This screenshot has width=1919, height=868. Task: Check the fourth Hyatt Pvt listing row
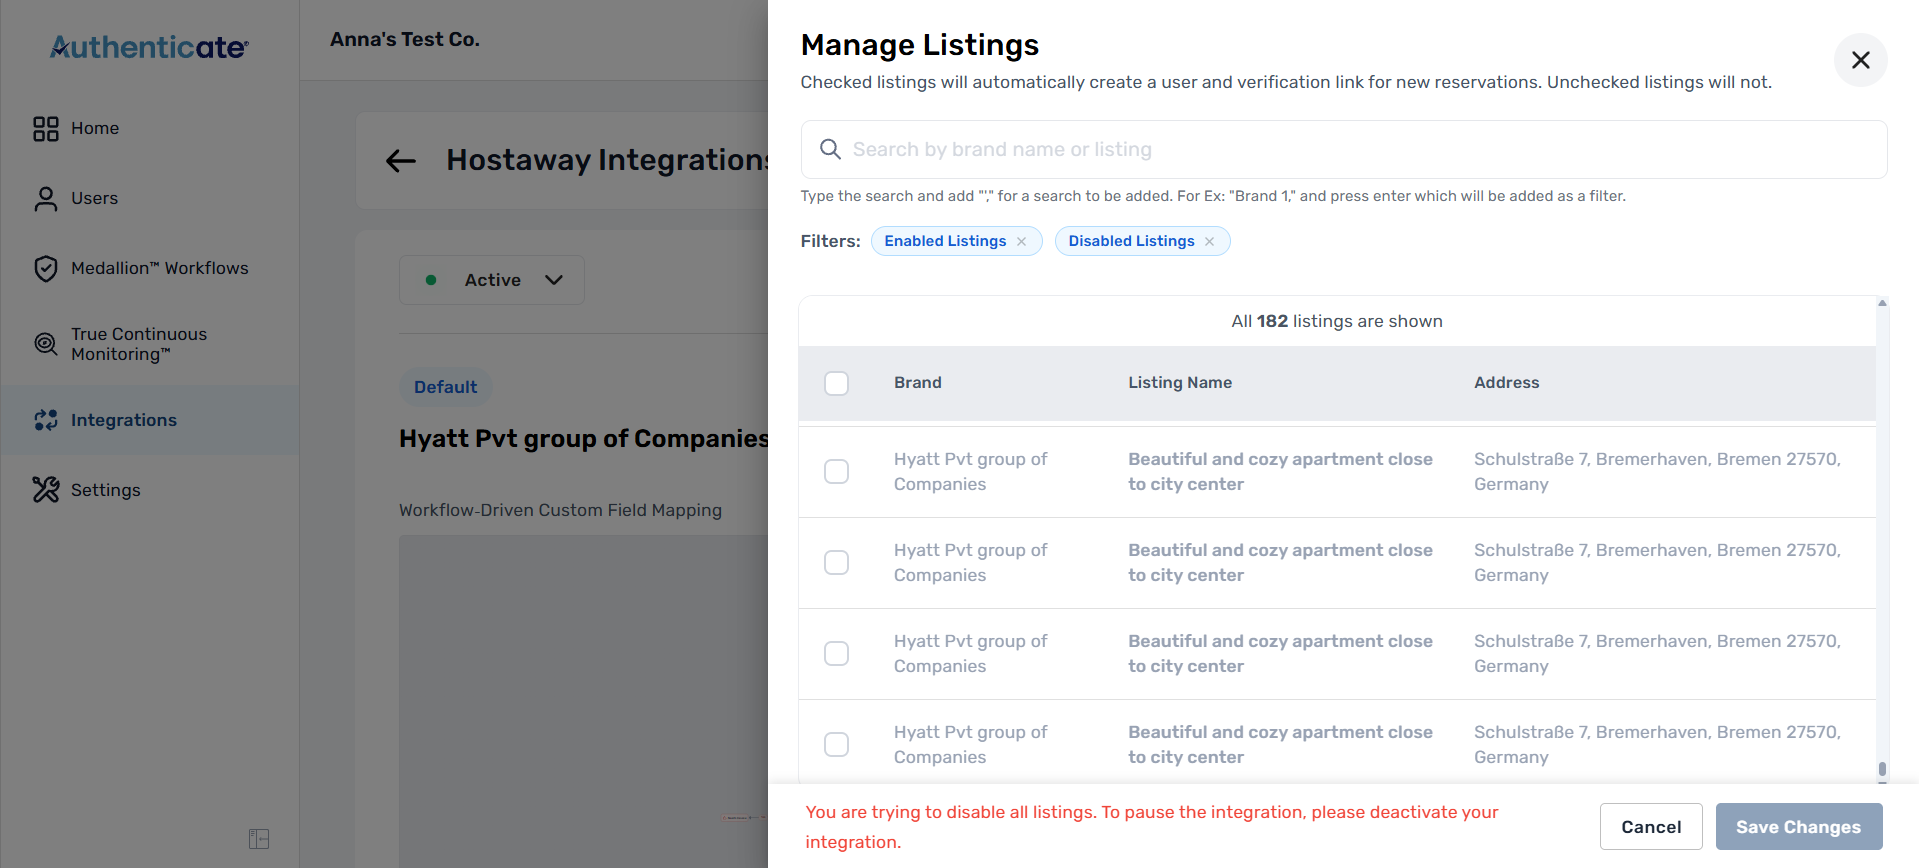point(836,744)
